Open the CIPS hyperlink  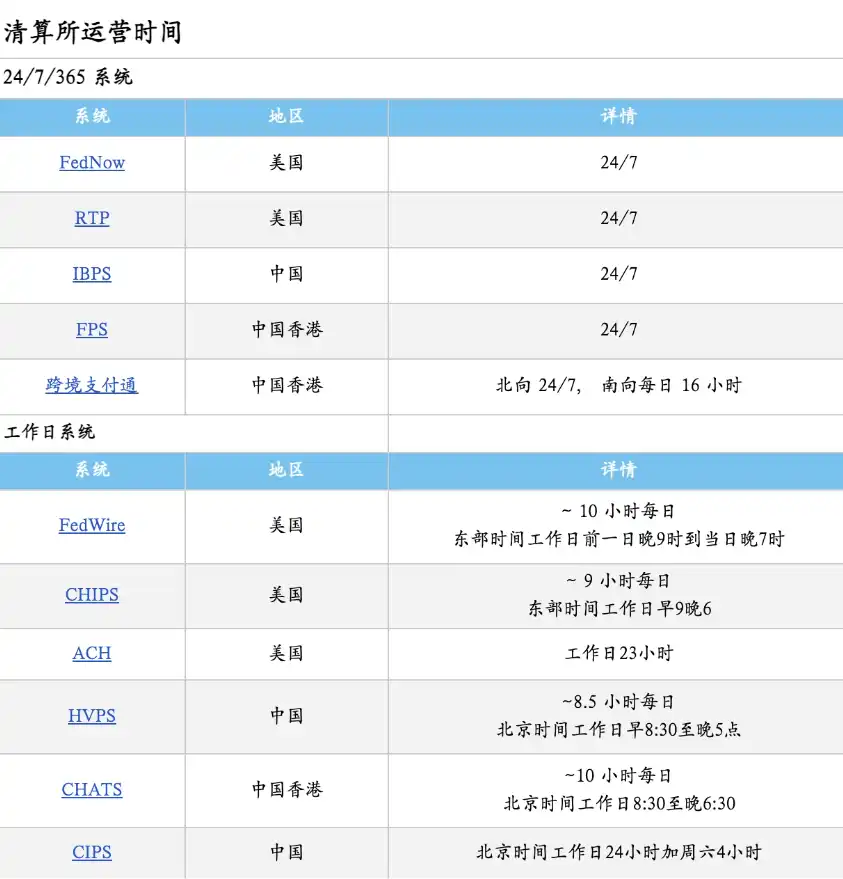92,852
